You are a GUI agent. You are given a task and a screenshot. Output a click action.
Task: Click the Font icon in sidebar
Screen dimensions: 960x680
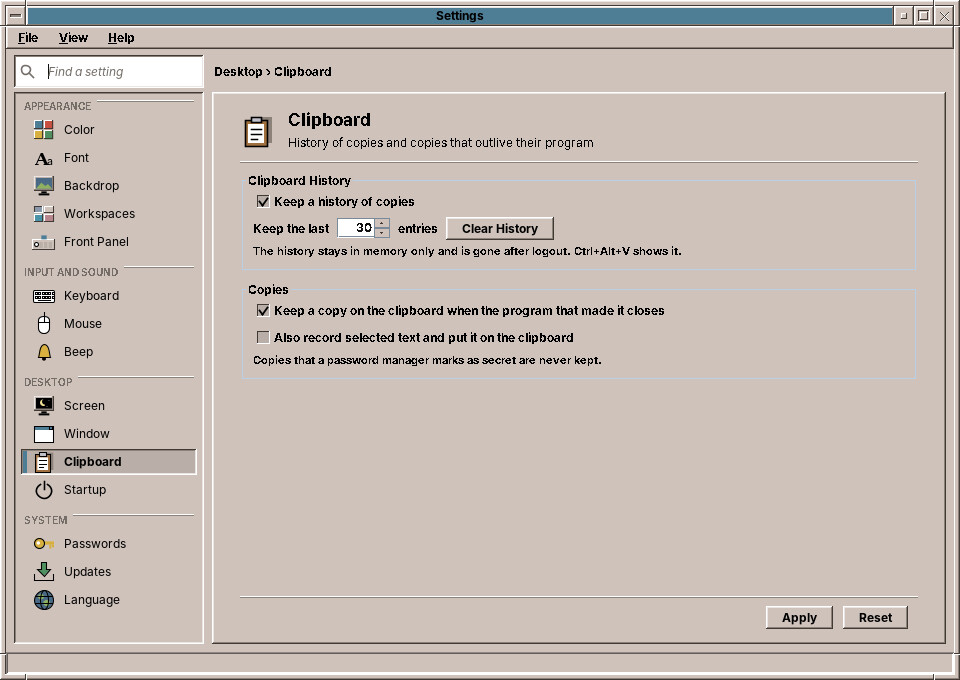pos(43,158)
